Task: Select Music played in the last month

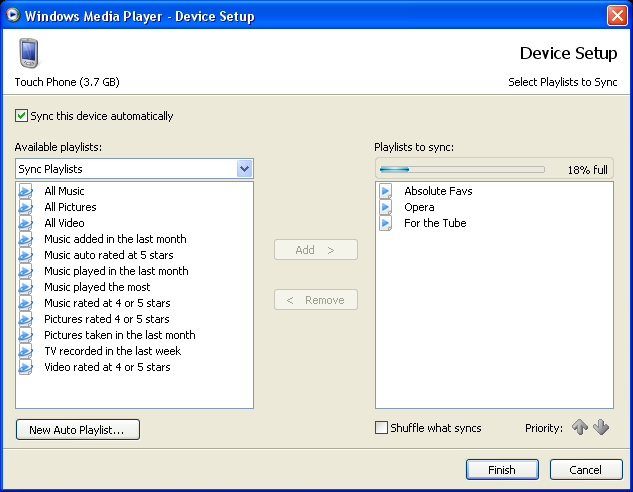Action: tap(116, 271)
